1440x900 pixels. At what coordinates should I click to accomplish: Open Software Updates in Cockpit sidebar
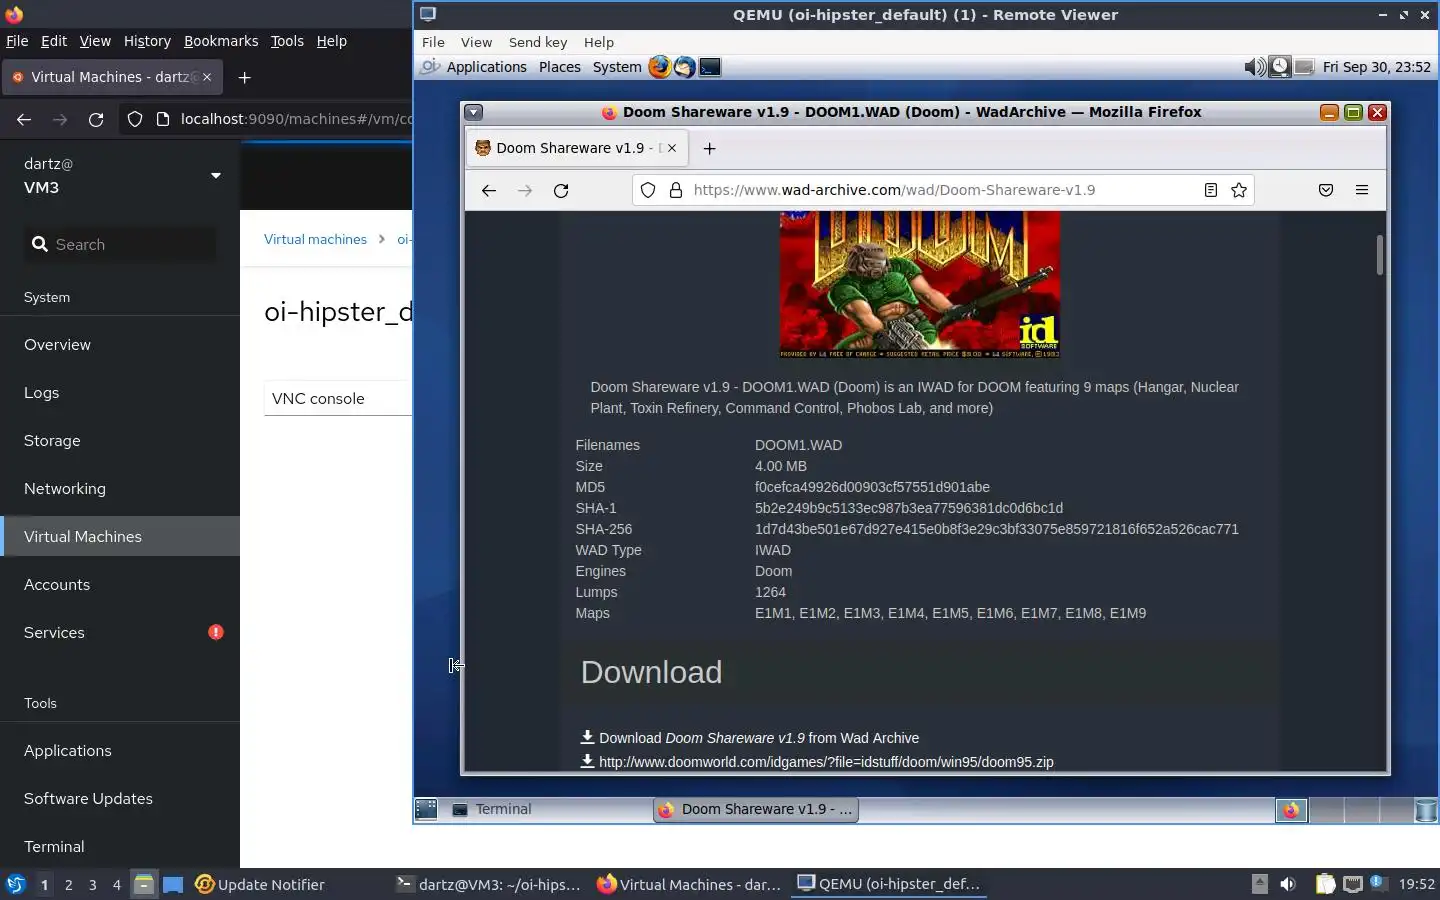[x=120, y=798]
